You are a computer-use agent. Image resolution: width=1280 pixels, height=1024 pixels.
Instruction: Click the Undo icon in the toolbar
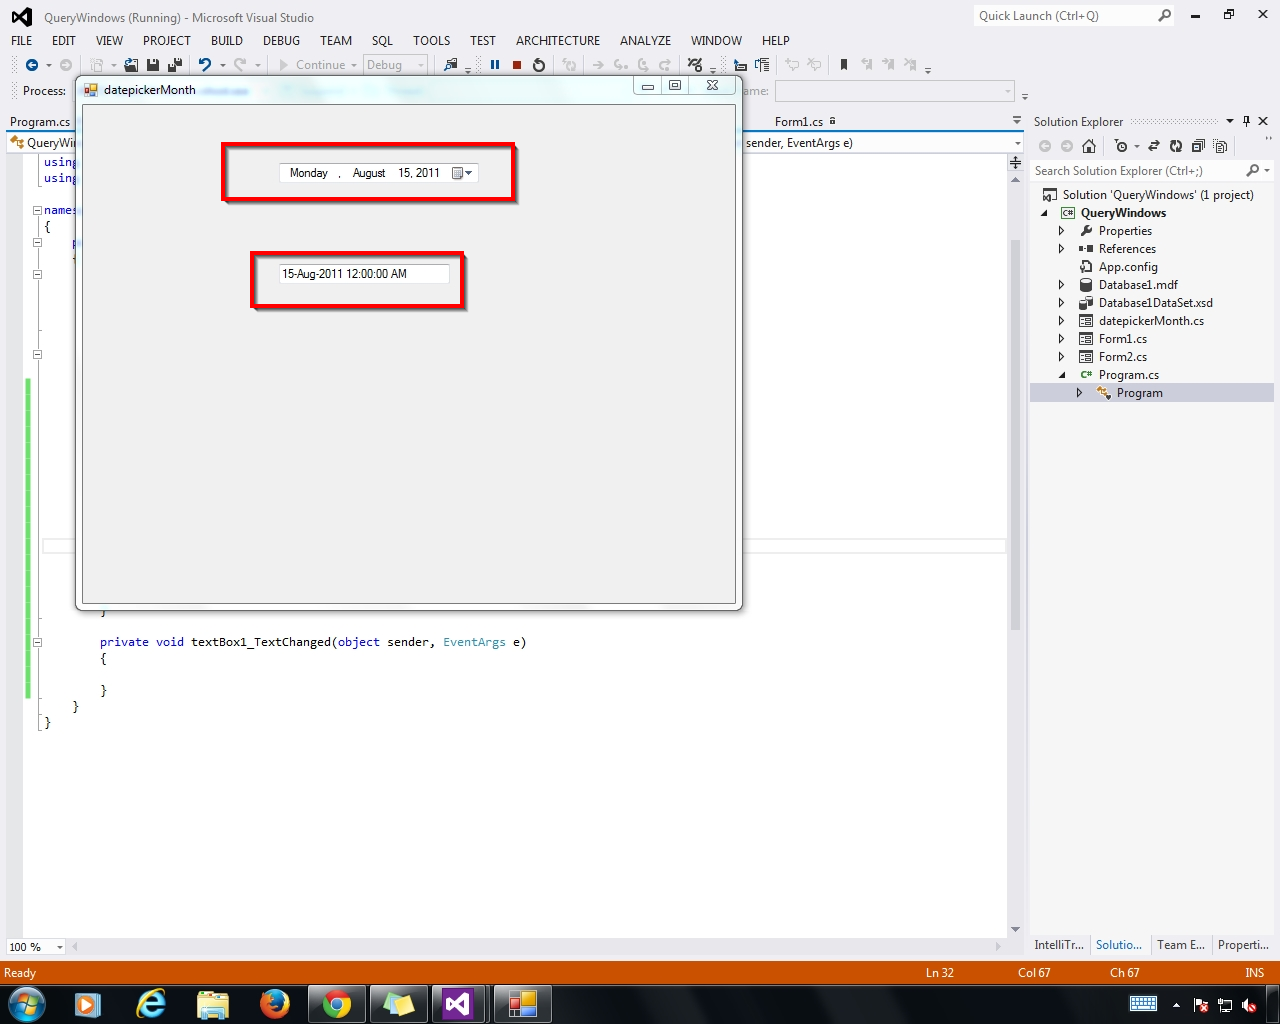pyautogui.click(x=206, y=64)
